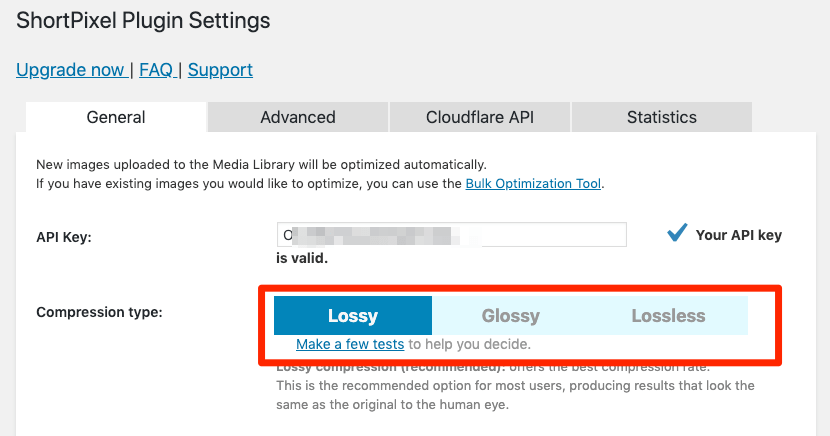
Task: Switch to the General tab
Action: [x=116, y=117]
